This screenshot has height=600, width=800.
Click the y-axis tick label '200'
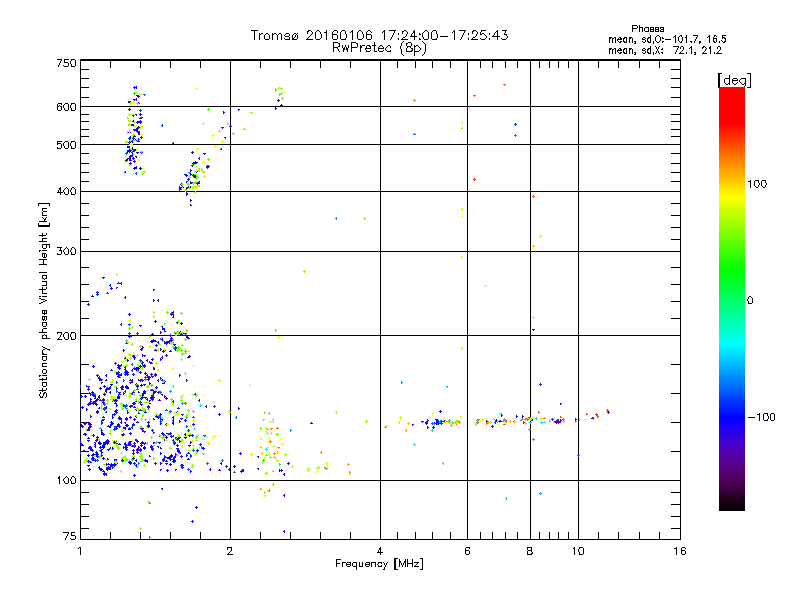[66, 336]
